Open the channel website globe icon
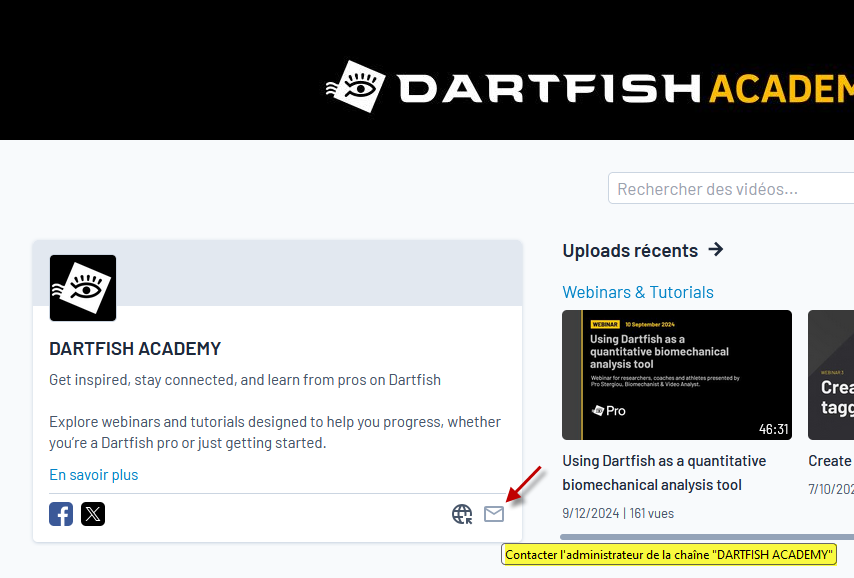 coord(462,514)
